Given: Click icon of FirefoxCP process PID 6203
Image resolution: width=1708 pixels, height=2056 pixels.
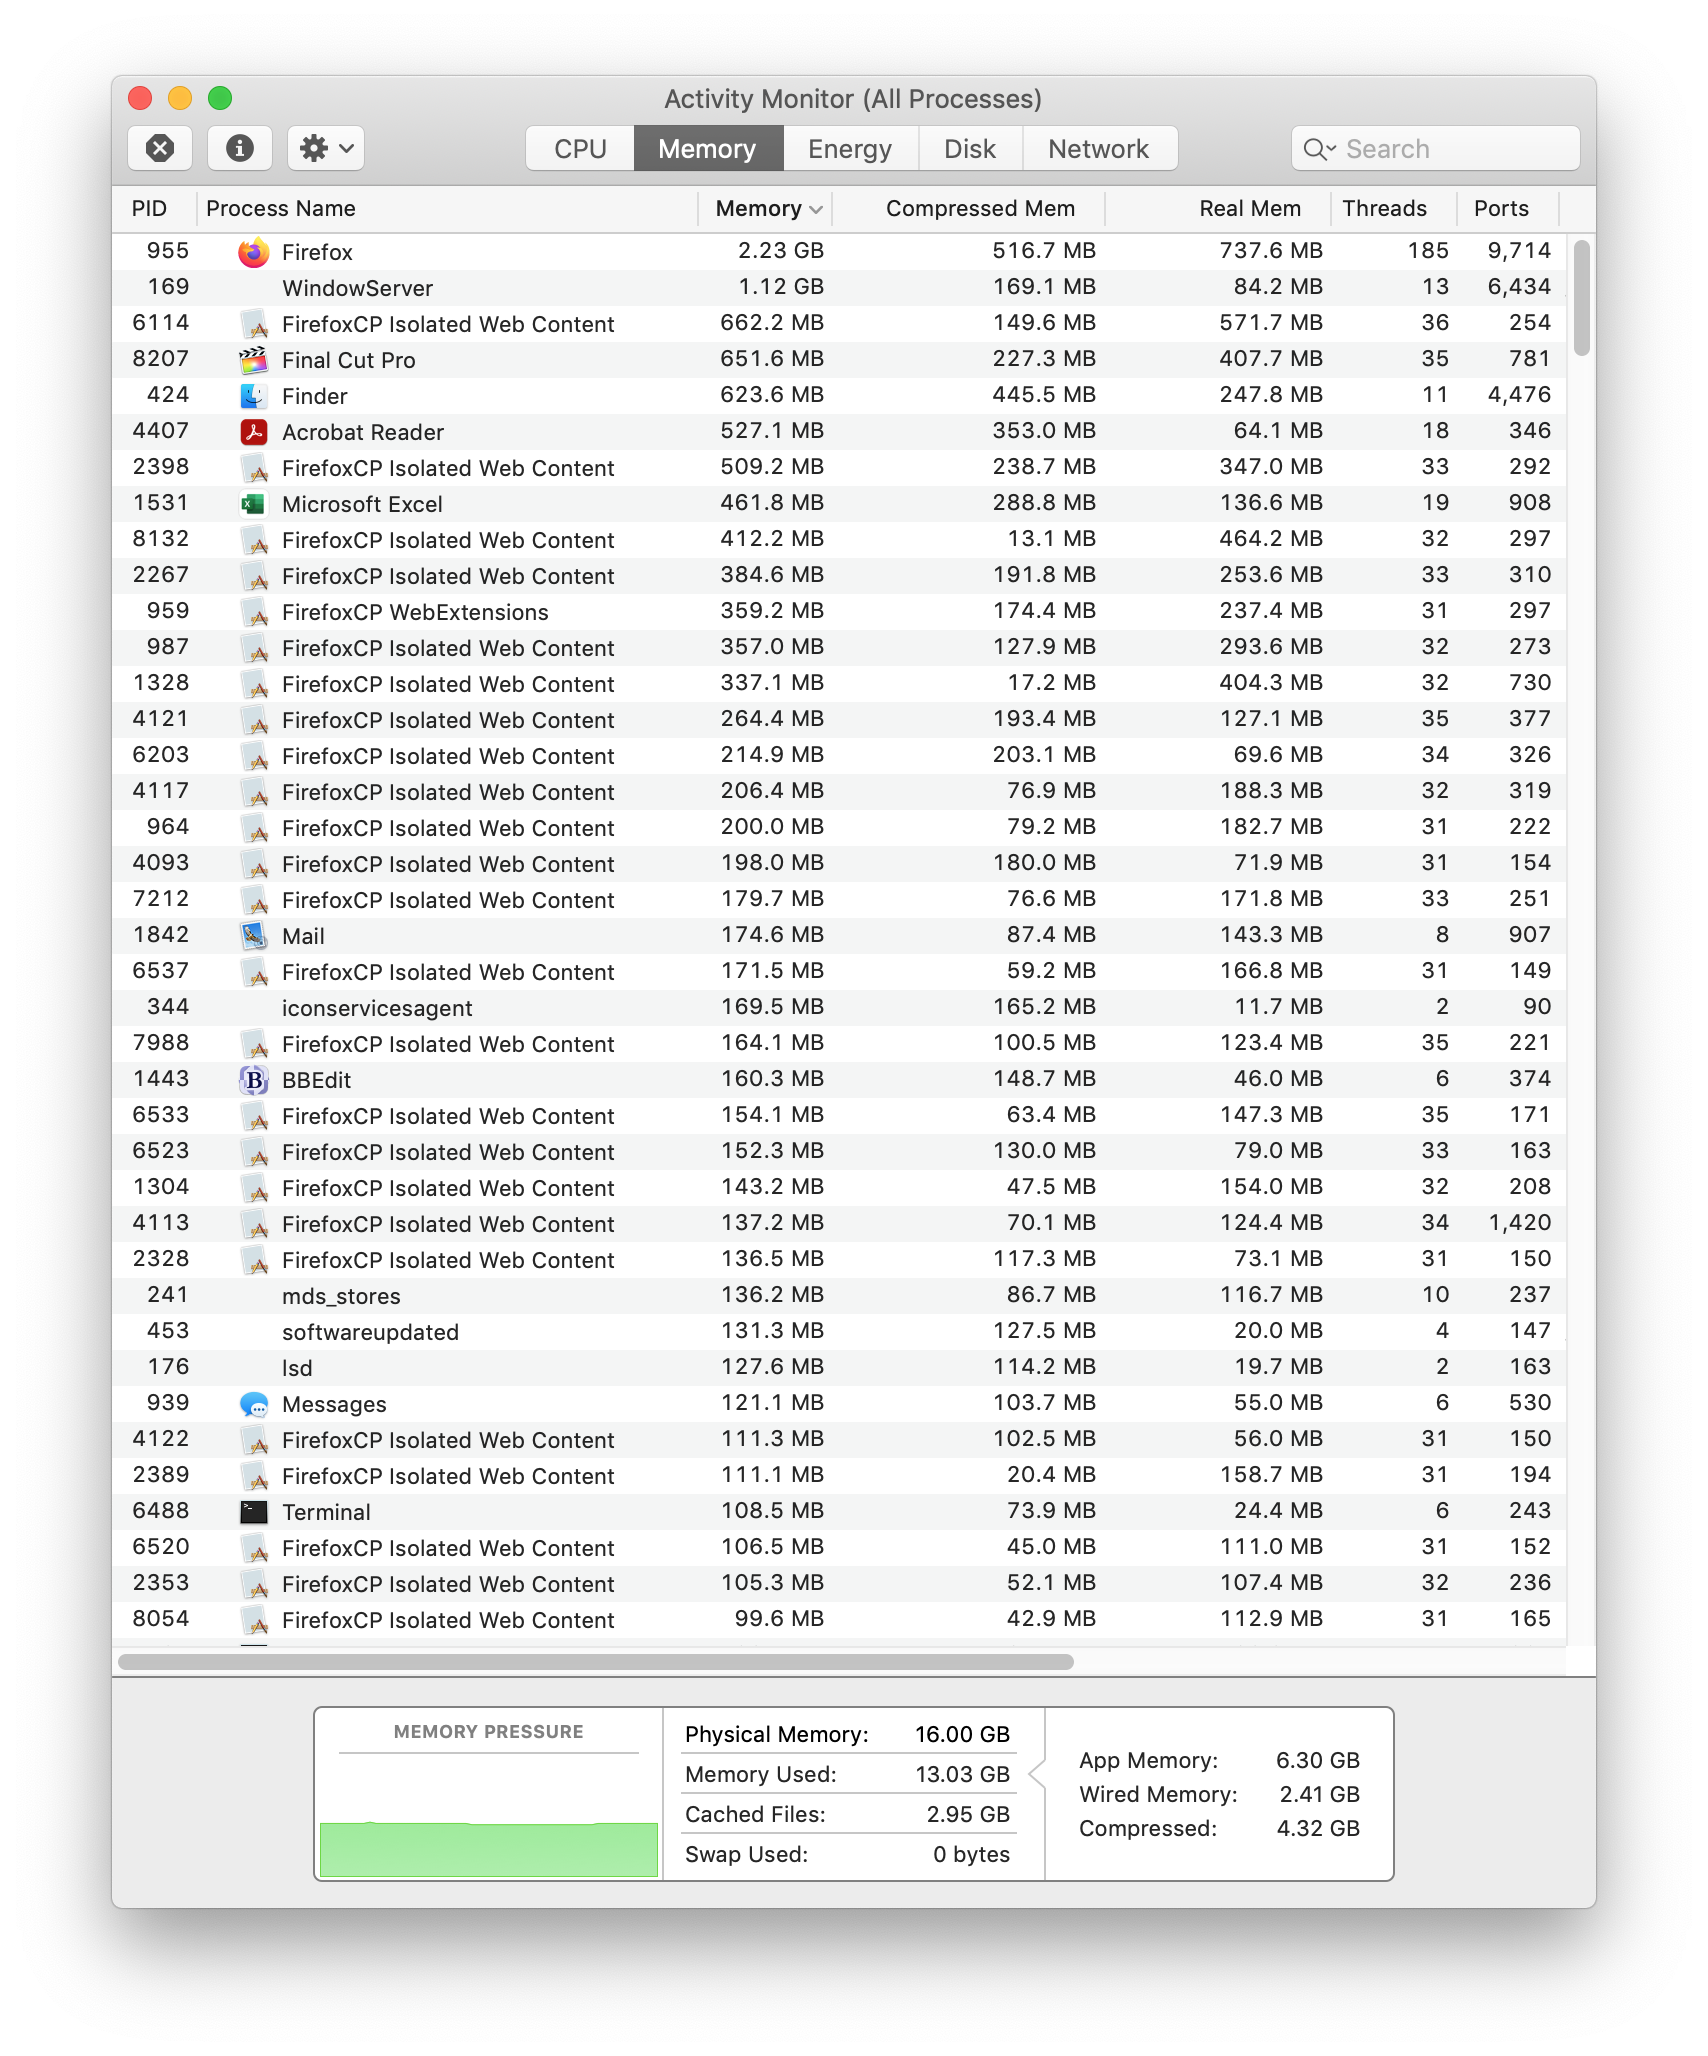Looking at the screenshot, I should tap(255, 756).
